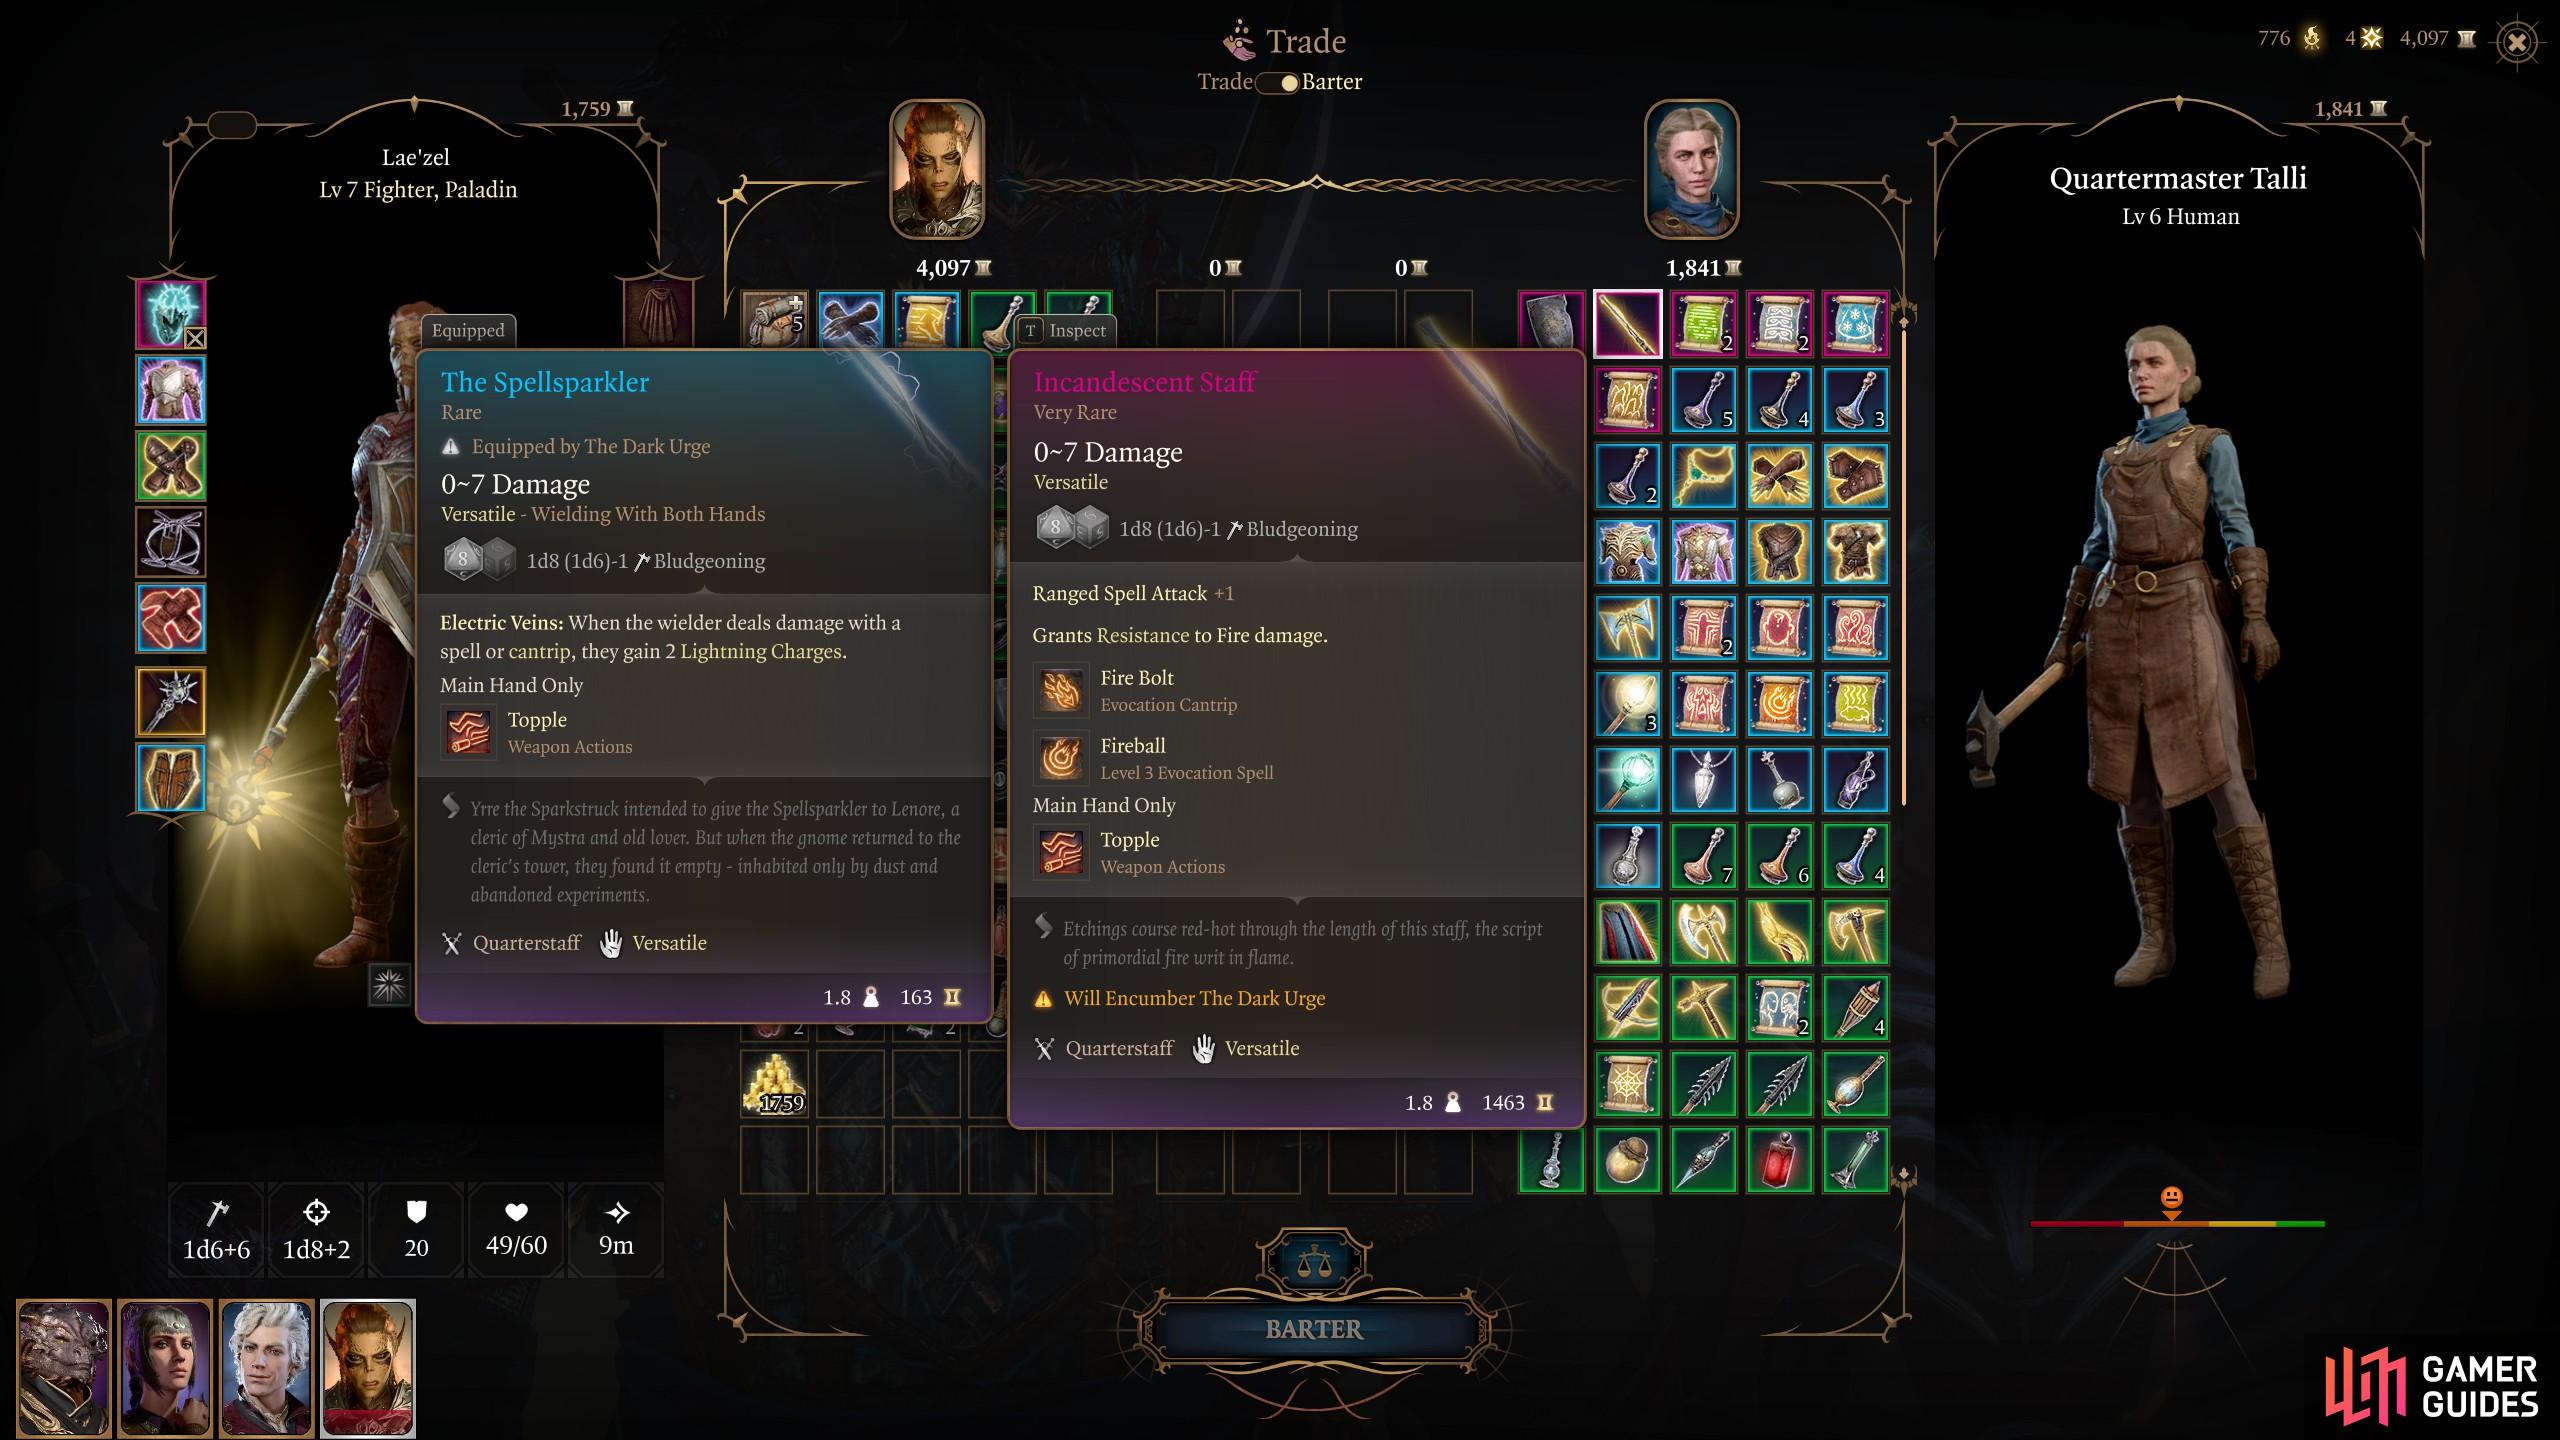Click the equipped crossed-gloves slot icon
This screenshot has height=1440, width=2560.
click(171, 466)
